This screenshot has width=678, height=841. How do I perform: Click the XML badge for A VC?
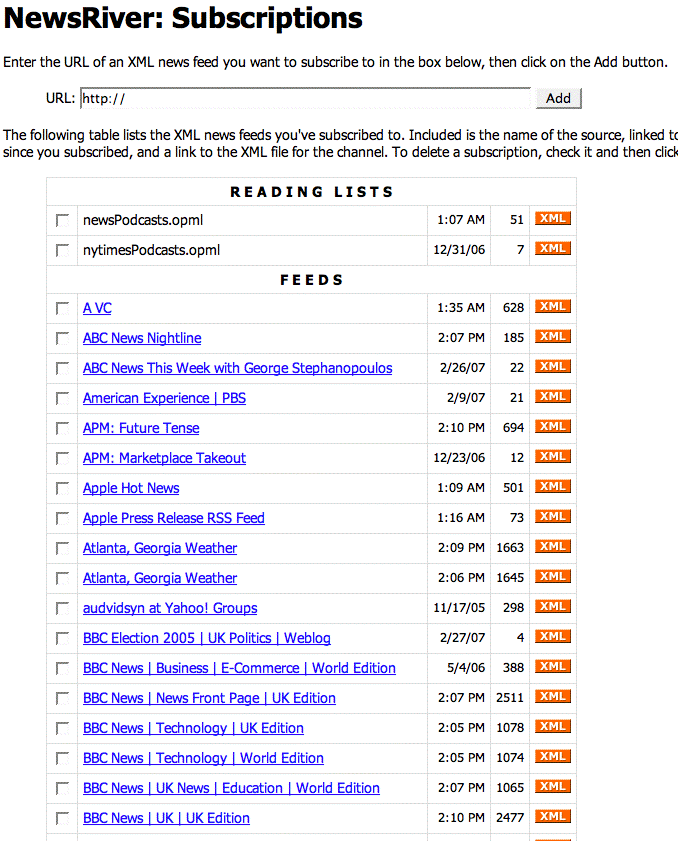(x=553, y=307)
